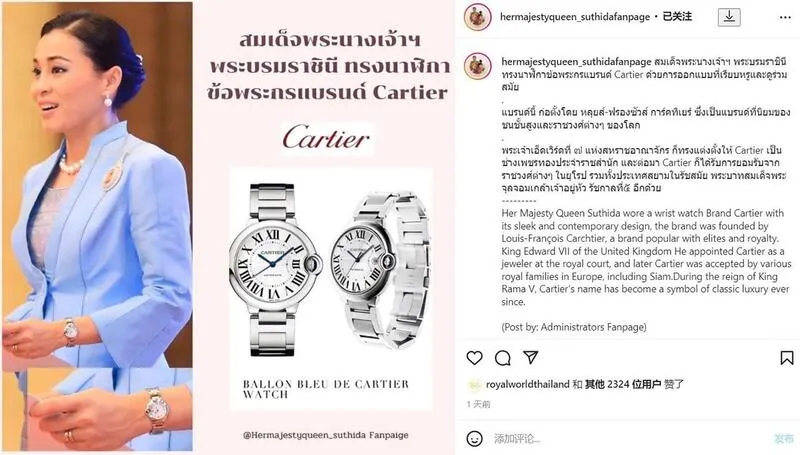Open comments via speech bubble icon
This screenshot has width=800, height=455.
click(x=503, y=358)
